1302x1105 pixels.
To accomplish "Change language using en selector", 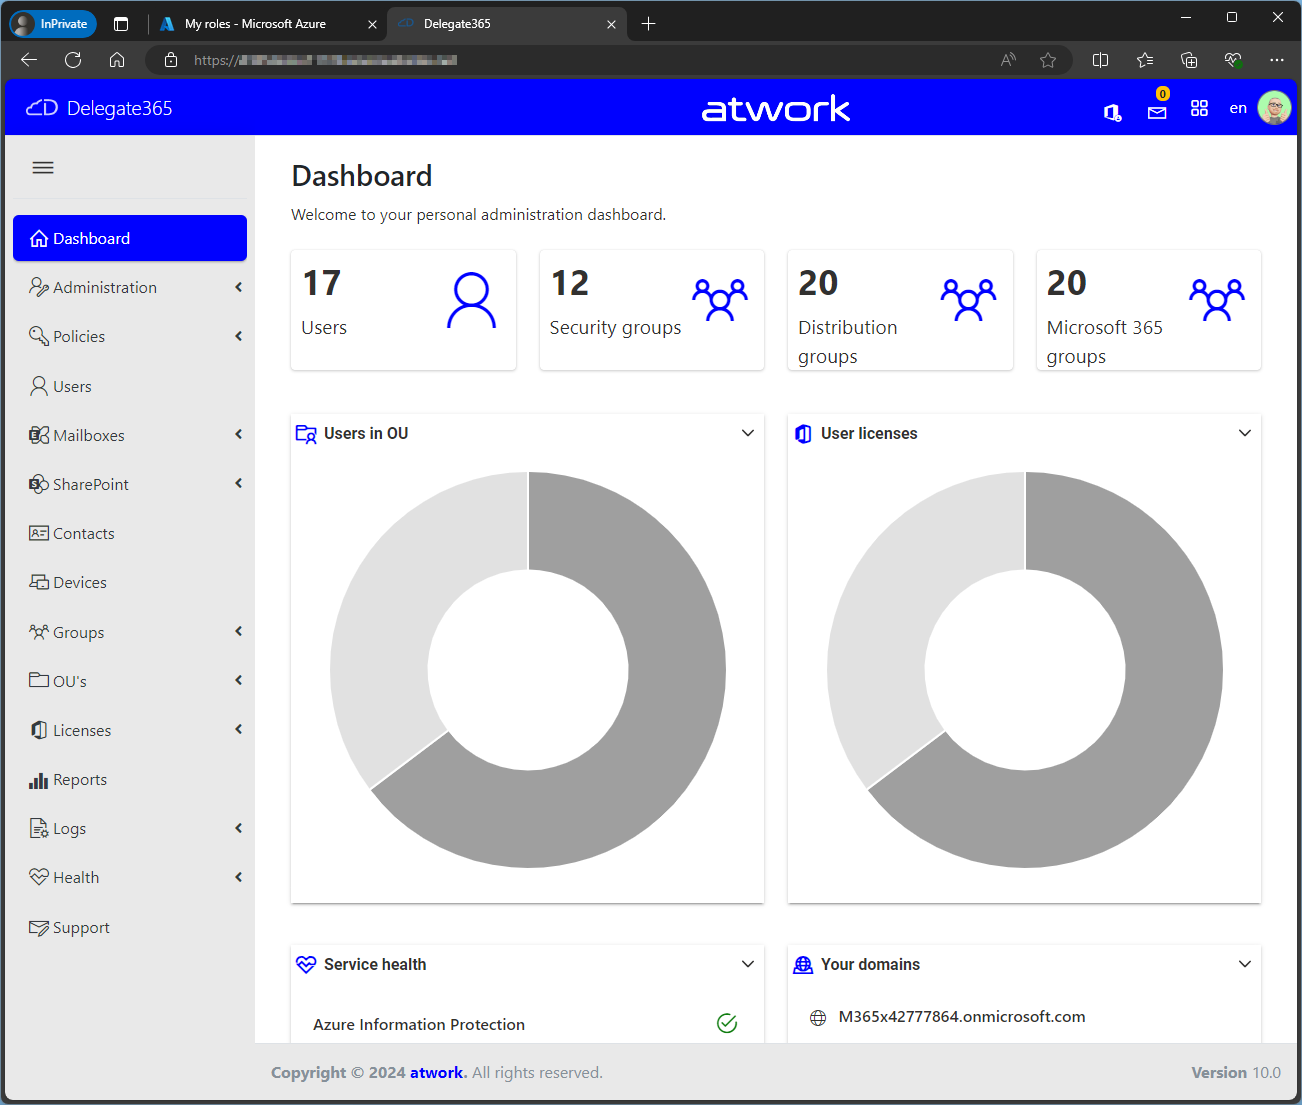I will pyautogui.click(x=1237, y=109).
